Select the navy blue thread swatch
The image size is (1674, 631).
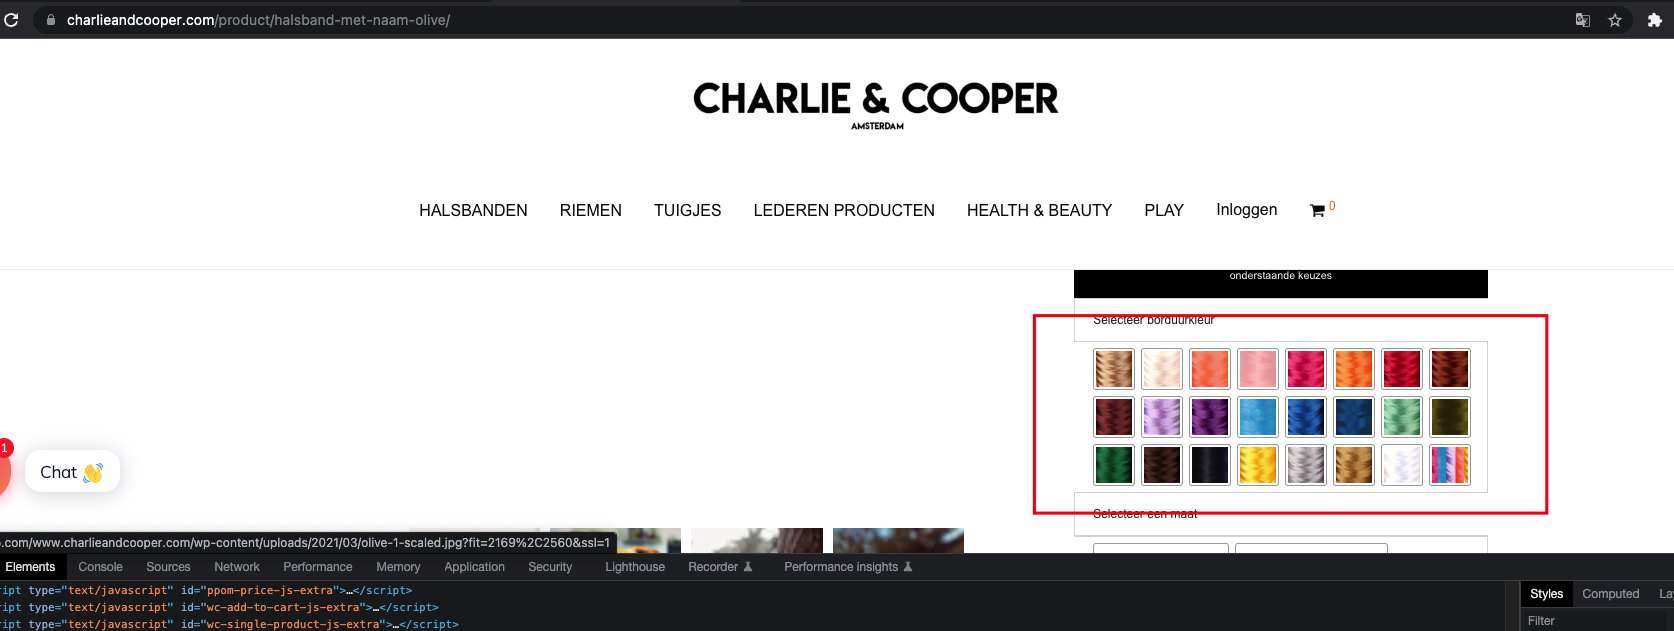click(x=1354, y=417)
